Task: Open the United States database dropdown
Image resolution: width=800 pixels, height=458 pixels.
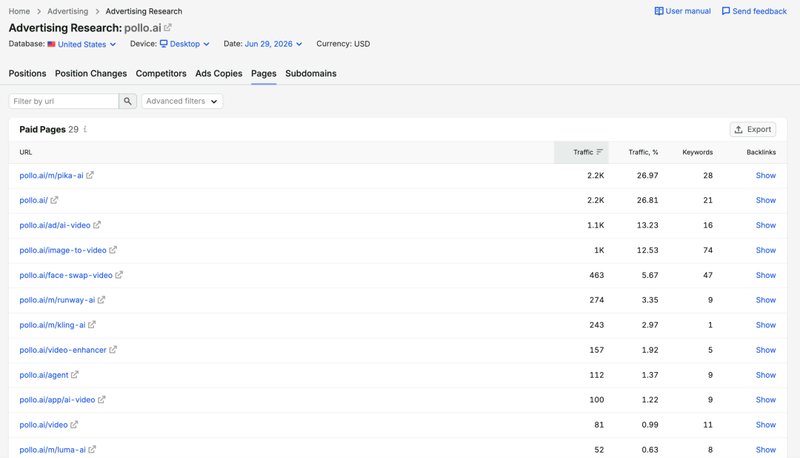Action: (82, 44)
